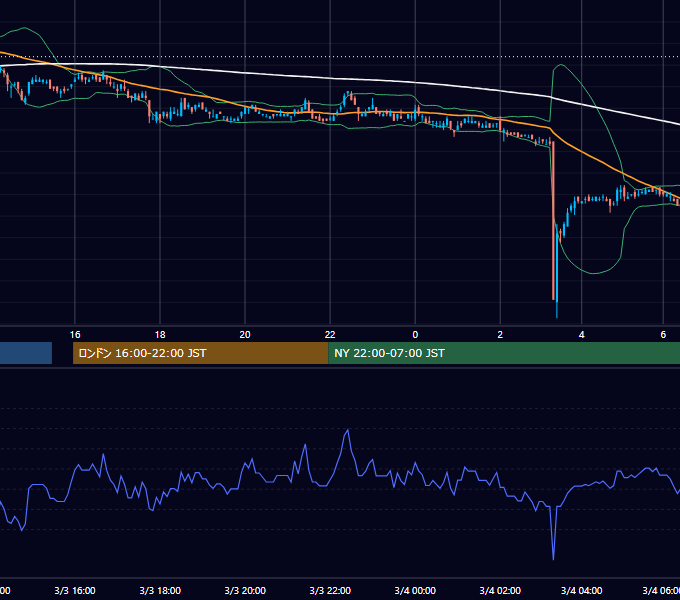Viewport: 680px width, 600px height.
Task: Click the 16 hour label on price chart axis
Action: (75, 335)
